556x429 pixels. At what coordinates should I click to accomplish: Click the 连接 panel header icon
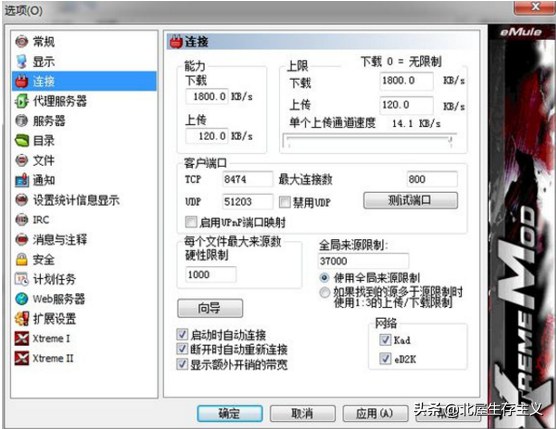[x=176, y=42]
